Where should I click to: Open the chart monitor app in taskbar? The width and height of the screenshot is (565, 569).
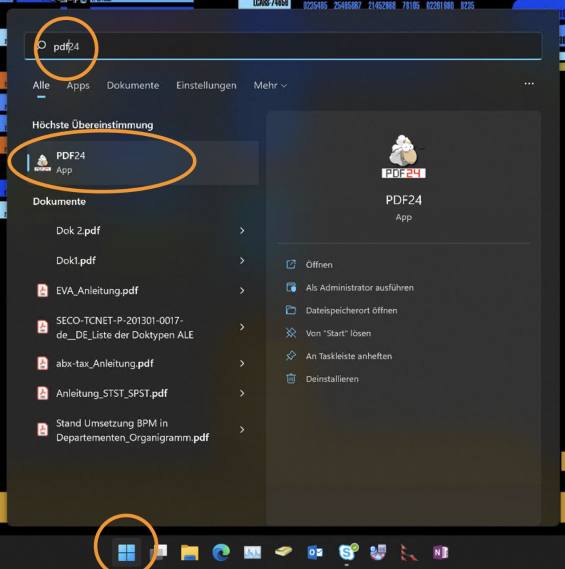tap(252, 552)
